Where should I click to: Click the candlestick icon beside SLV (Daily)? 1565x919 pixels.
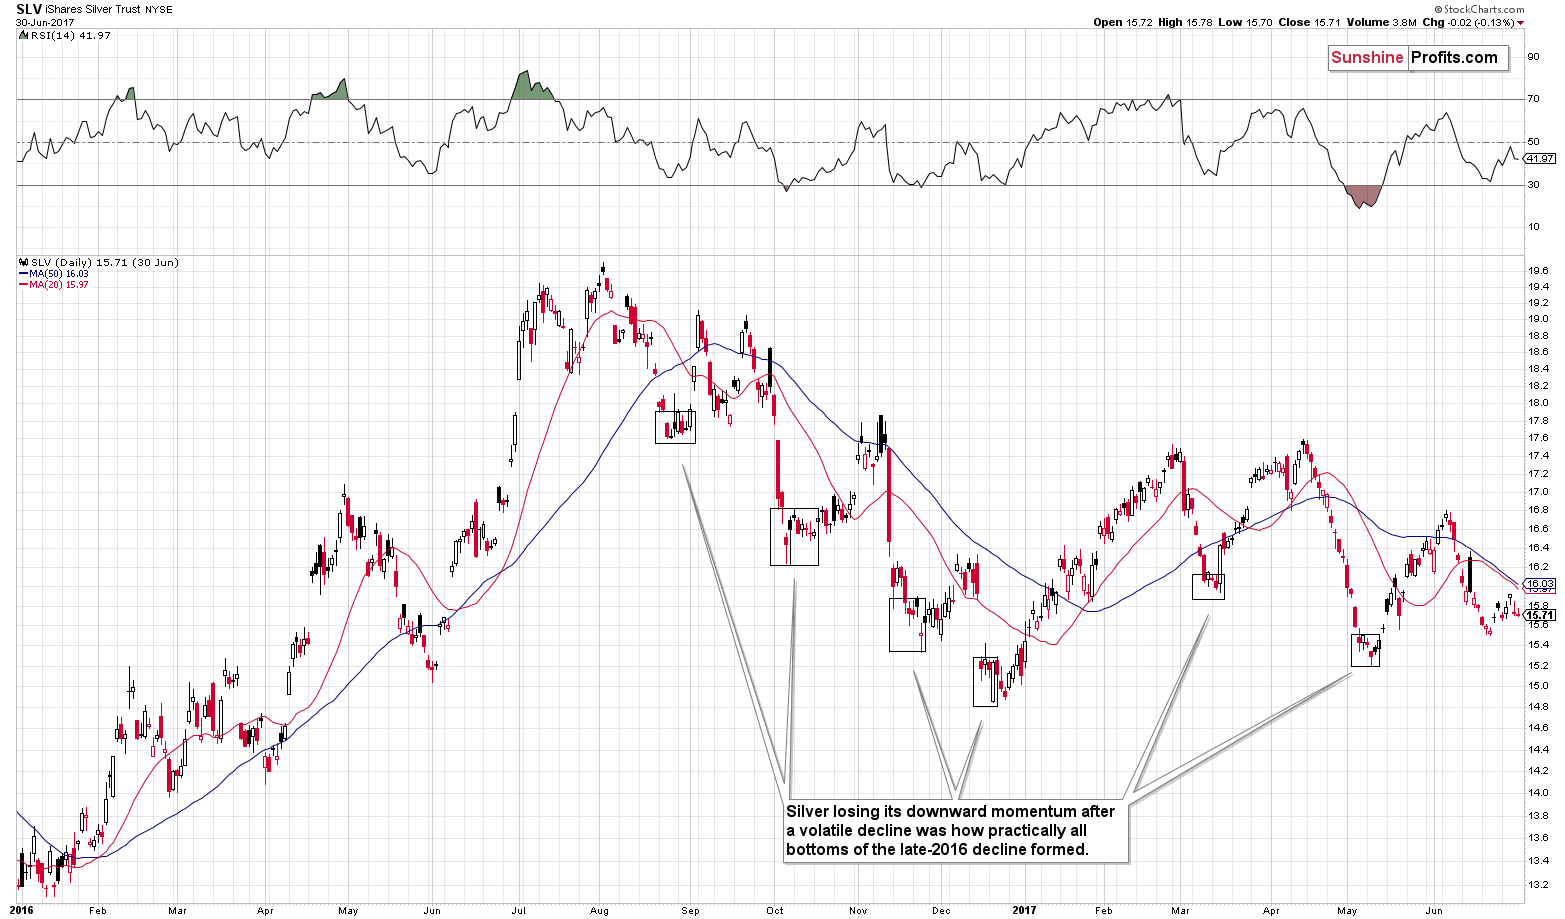23,262
